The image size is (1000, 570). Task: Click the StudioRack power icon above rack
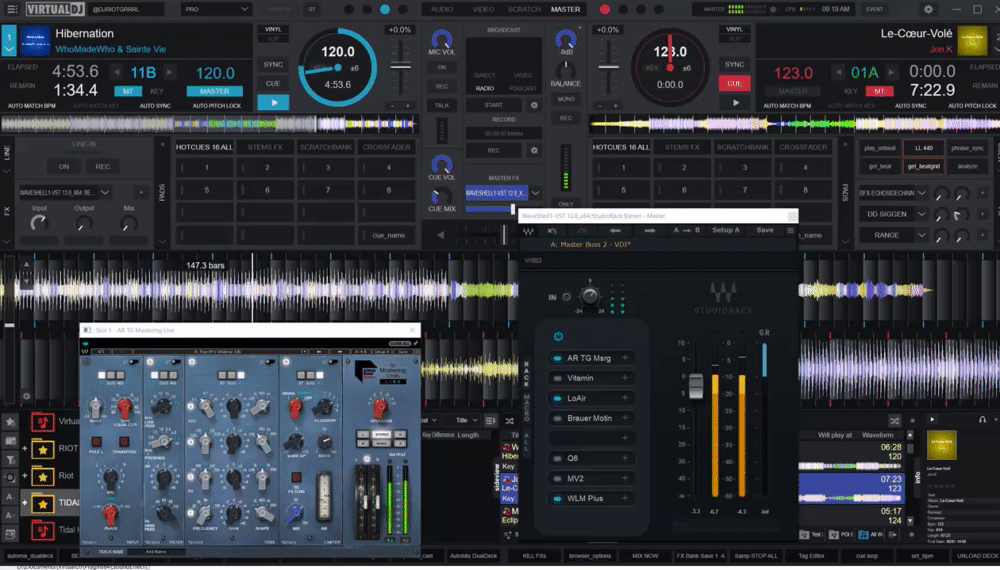point(558,336)
